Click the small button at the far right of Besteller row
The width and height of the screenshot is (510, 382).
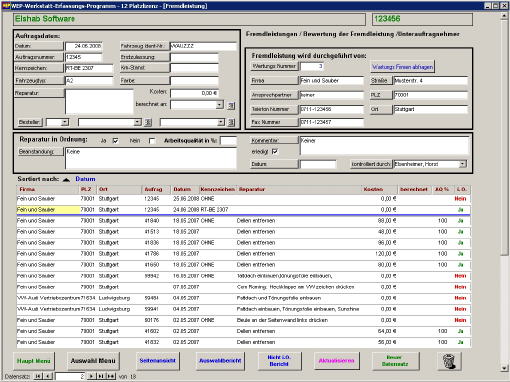click(x=231, y=122)
